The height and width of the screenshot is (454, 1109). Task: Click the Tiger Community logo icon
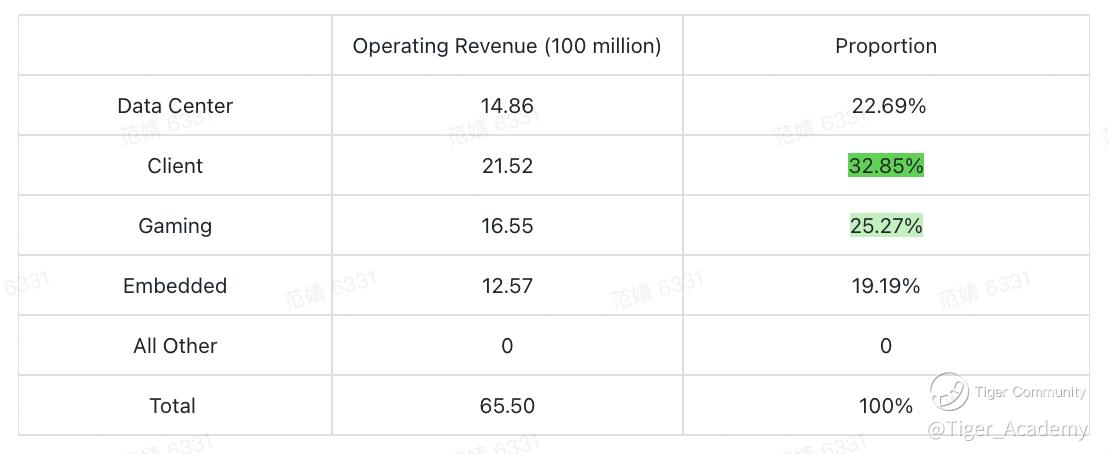(x=949, y=392)
